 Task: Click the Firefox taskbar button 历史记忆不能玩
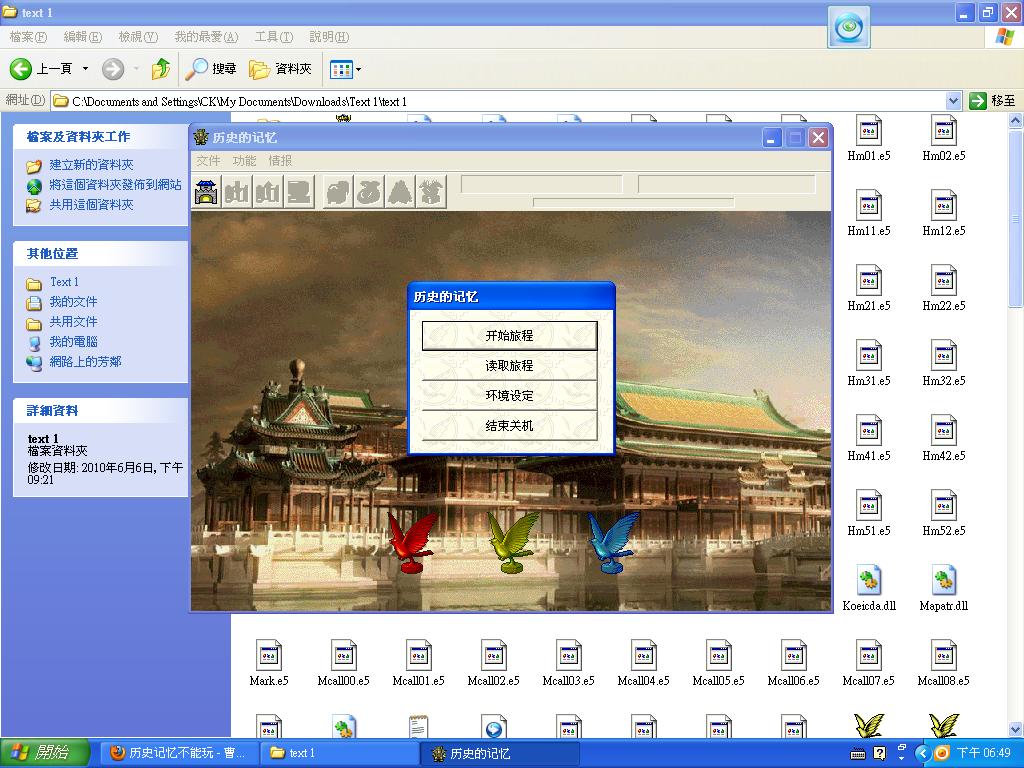[x=178, y=753]
